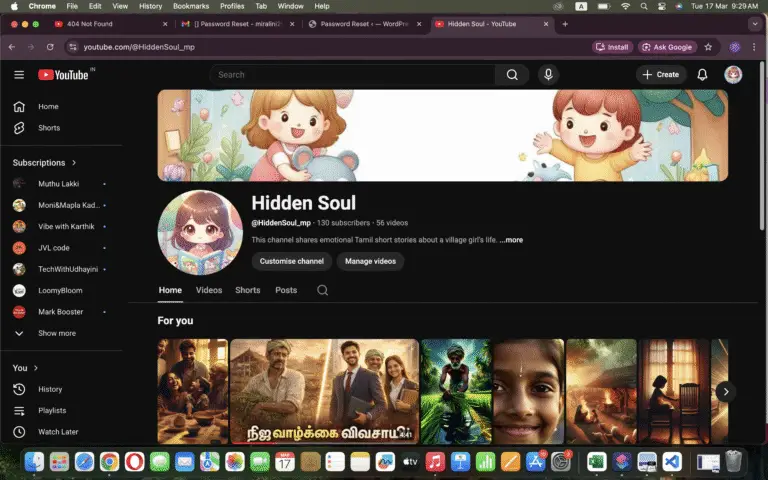Expand the Subscriptions section chevron

74,163
